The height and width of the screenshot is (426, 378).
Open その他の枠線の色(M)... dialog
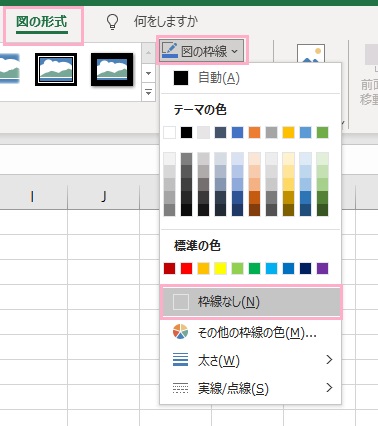250,332
